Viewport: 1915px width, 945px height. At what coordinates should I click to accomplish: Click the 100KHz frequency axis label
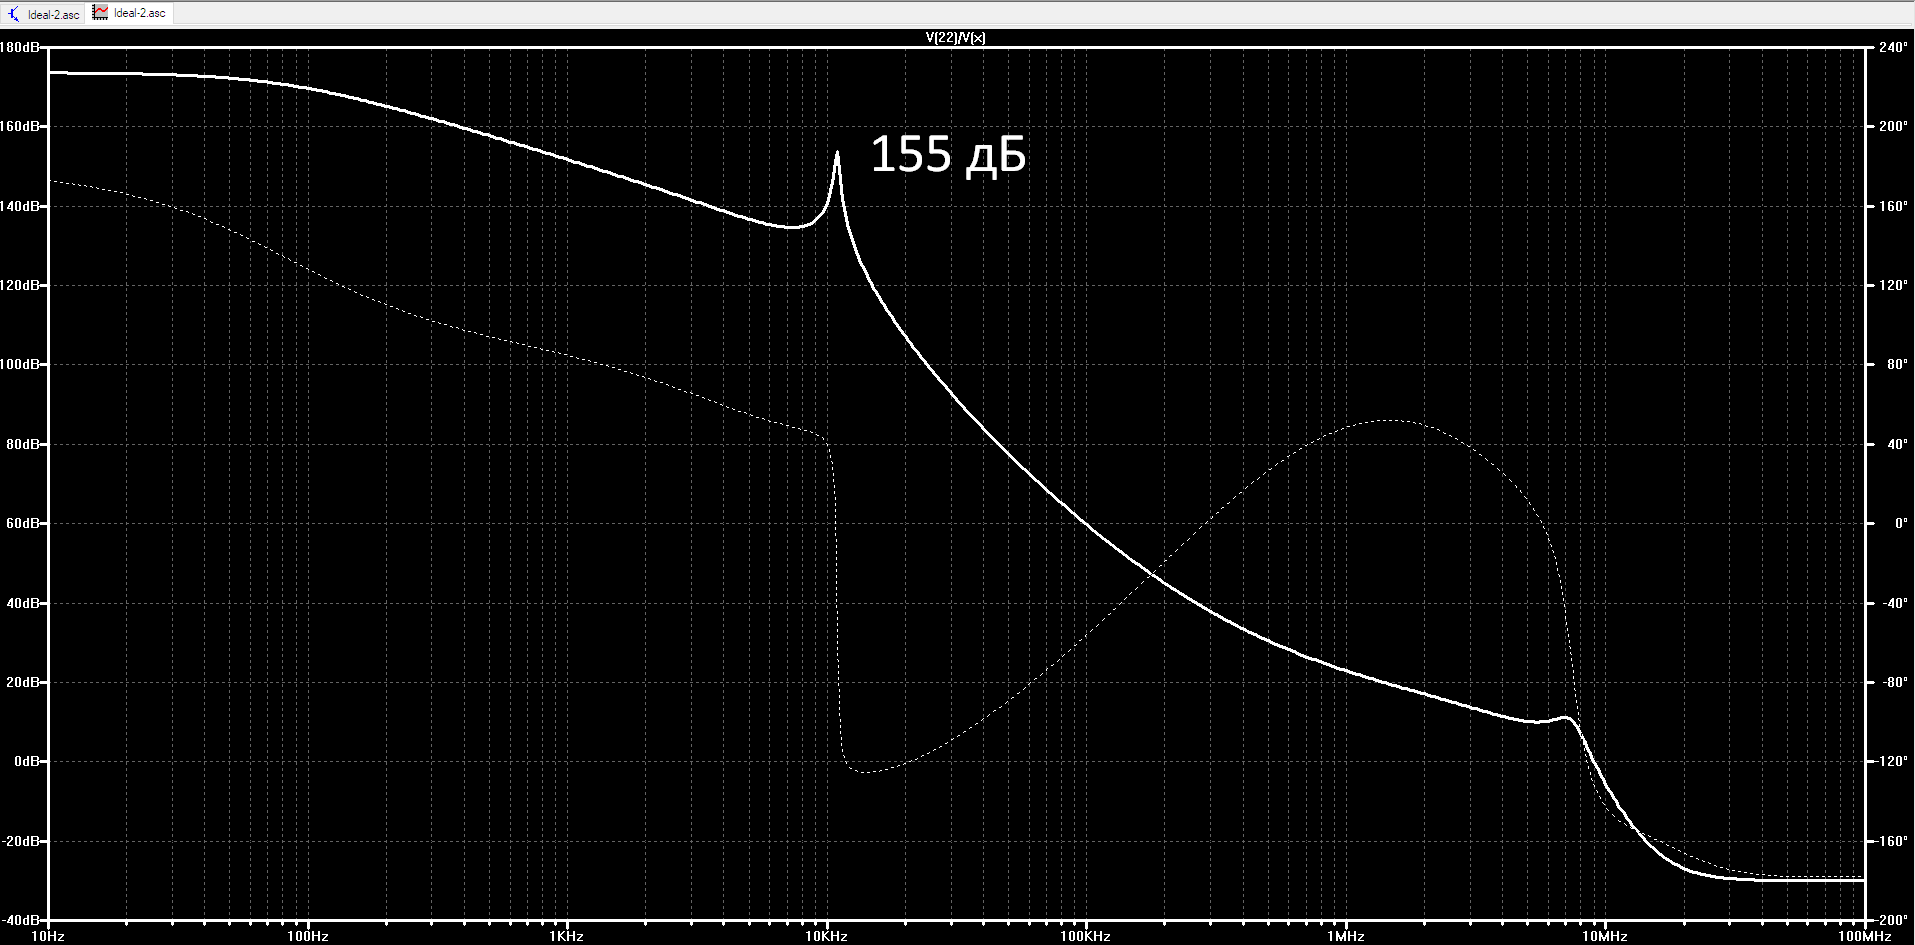click(x=1086, y=937)
